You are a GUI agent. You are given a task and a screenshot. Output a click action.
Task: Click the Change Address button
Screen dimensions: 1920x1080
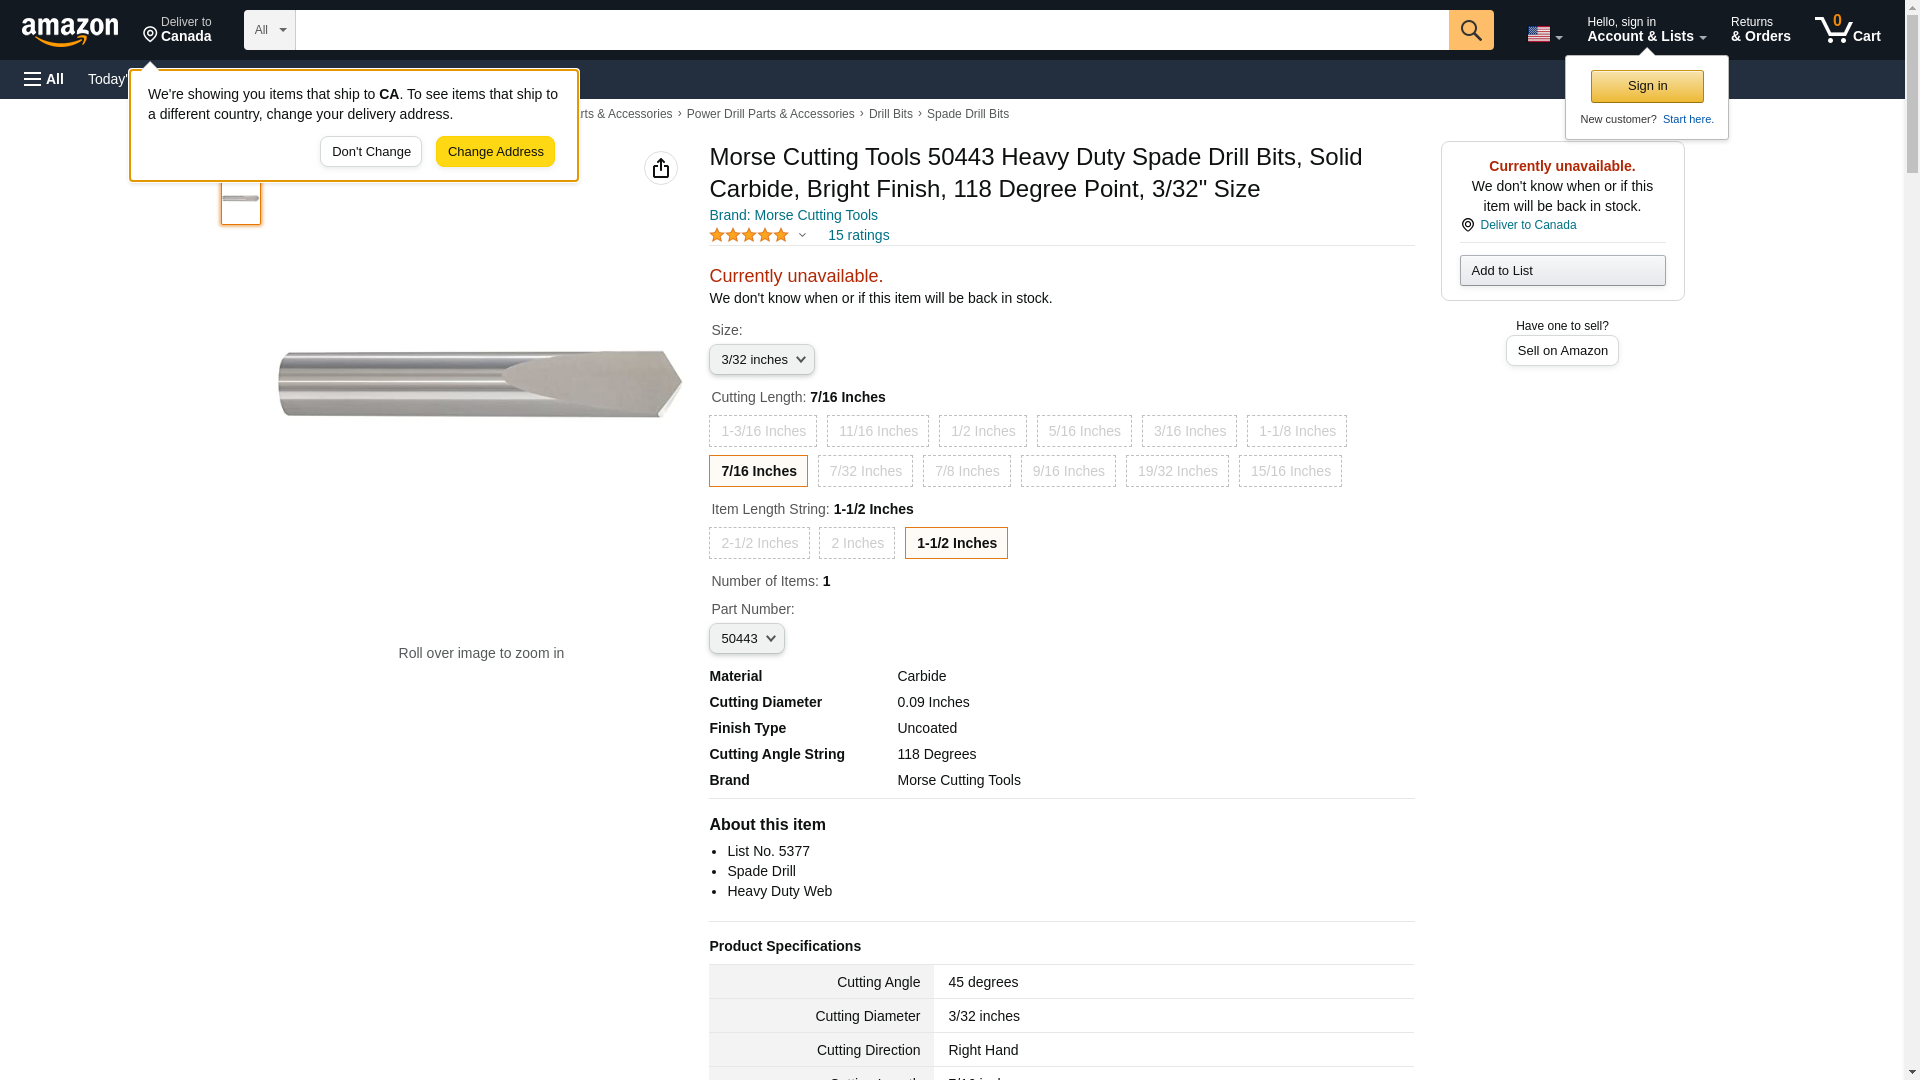tap(495, 152)
